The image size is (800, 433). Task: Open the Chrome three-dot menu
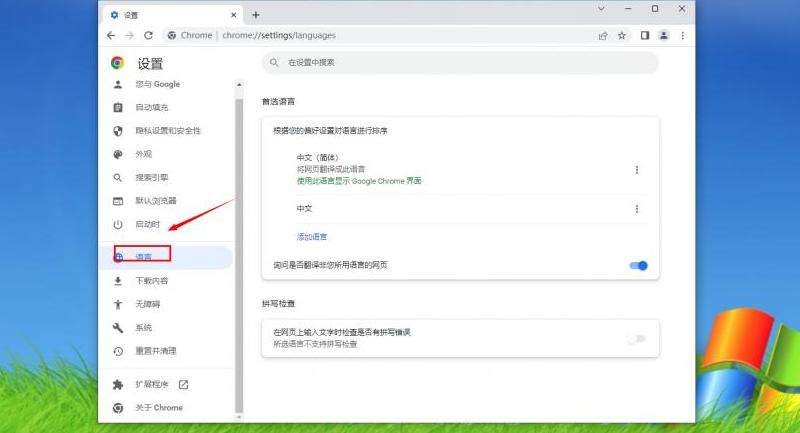coord(681,35)
